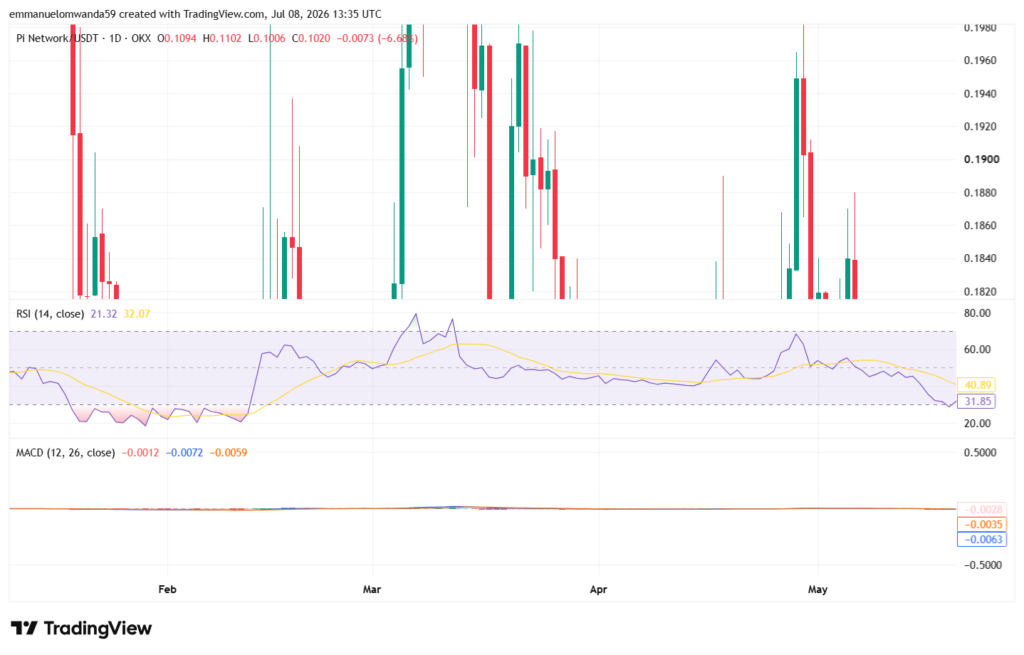Click the RSI value 21.32 in legend
This screenshot has height=655, width=1024.
(103, 314)
